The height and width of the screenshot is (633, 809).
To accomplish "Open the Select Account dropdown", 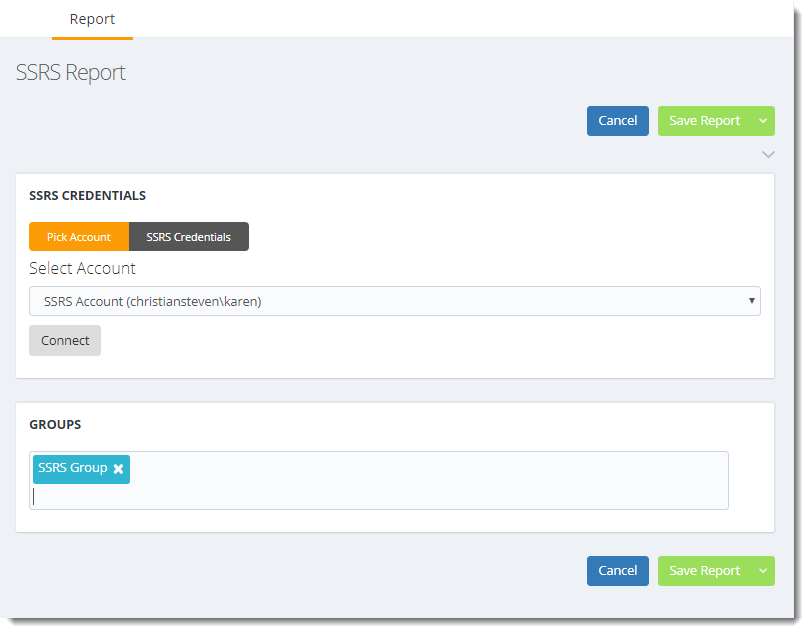I will 395,301.
